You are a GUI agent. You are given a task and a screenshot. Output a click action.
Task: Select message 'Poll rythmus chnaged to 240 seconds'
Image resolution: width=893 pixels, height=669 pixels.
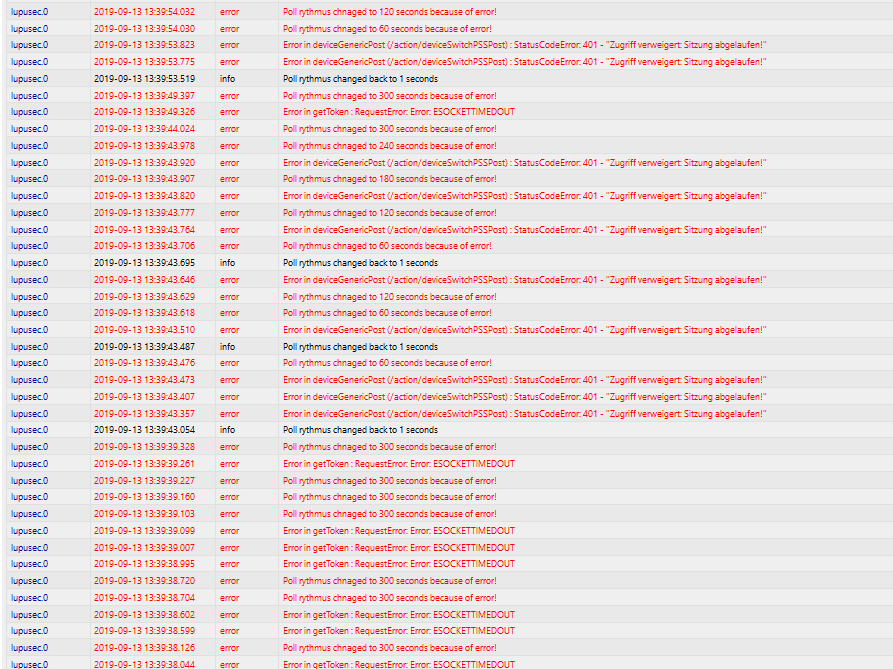[x=390, y=146]
